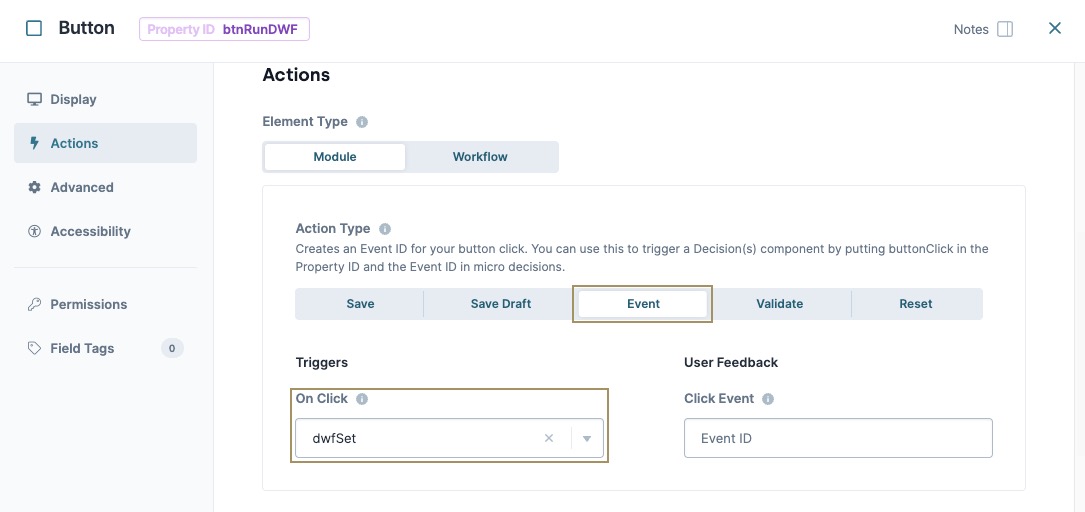
Task: Click the Field Tags tag icon
Action: 34,348
